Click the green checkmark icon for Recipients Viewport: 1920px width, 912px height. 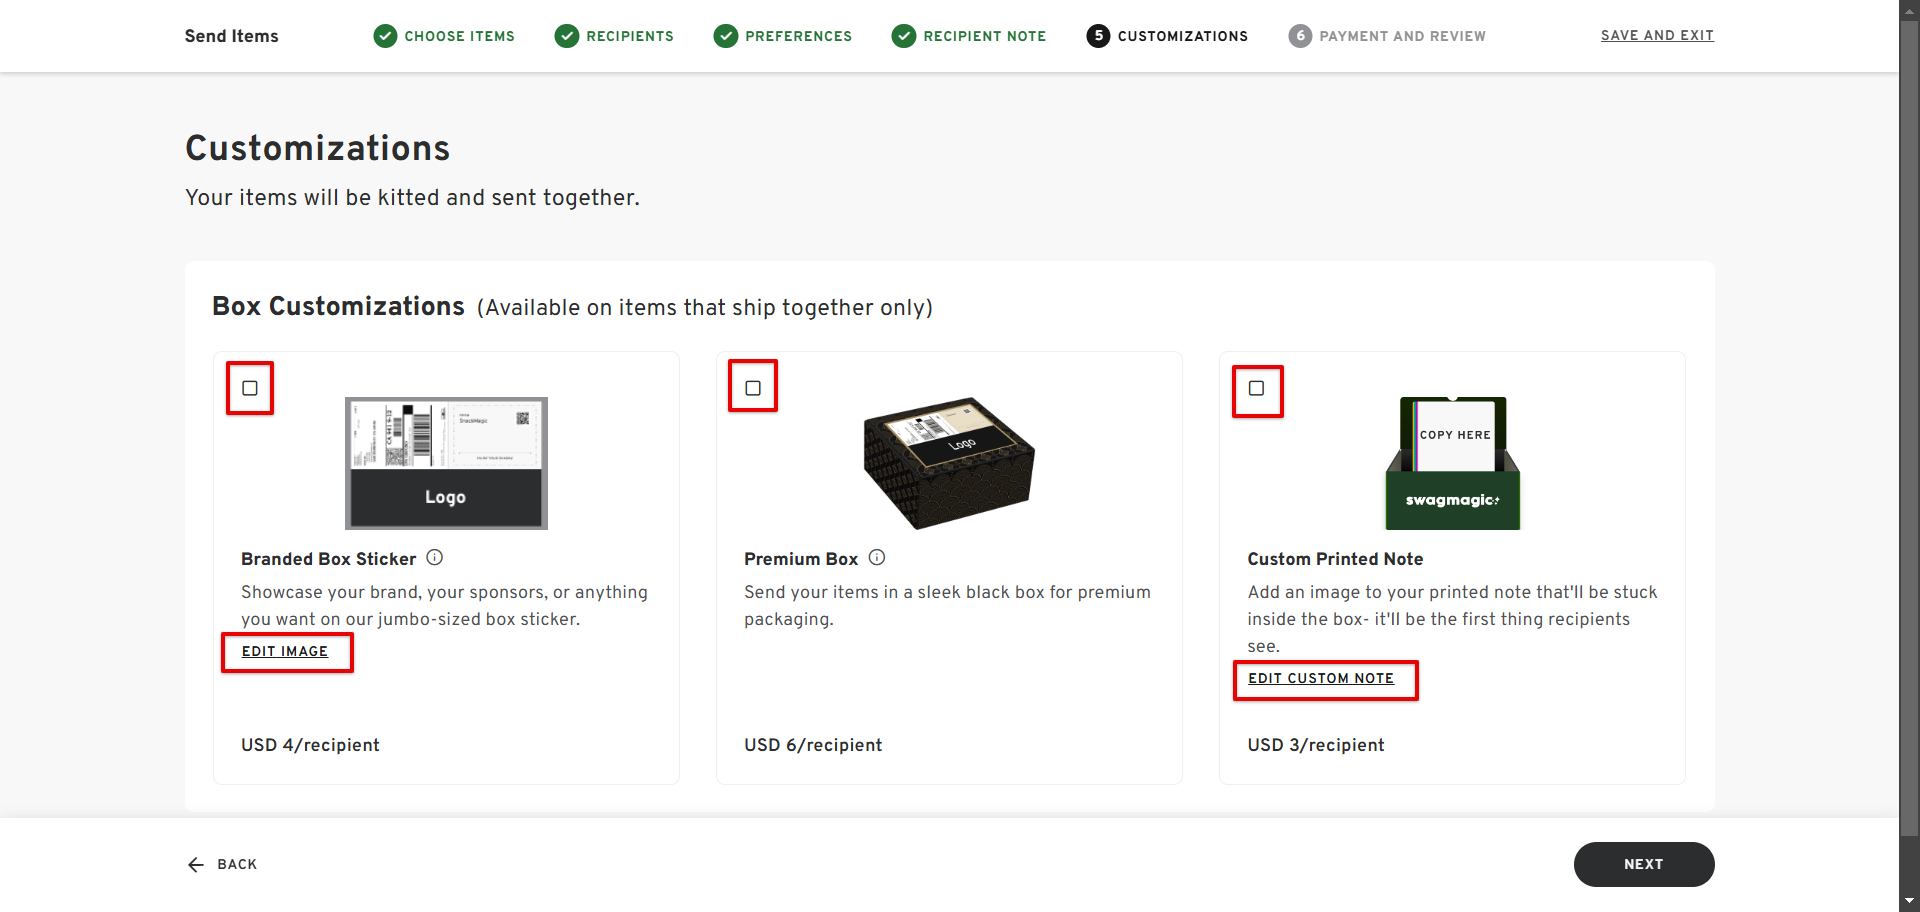(x=567, y=36)
